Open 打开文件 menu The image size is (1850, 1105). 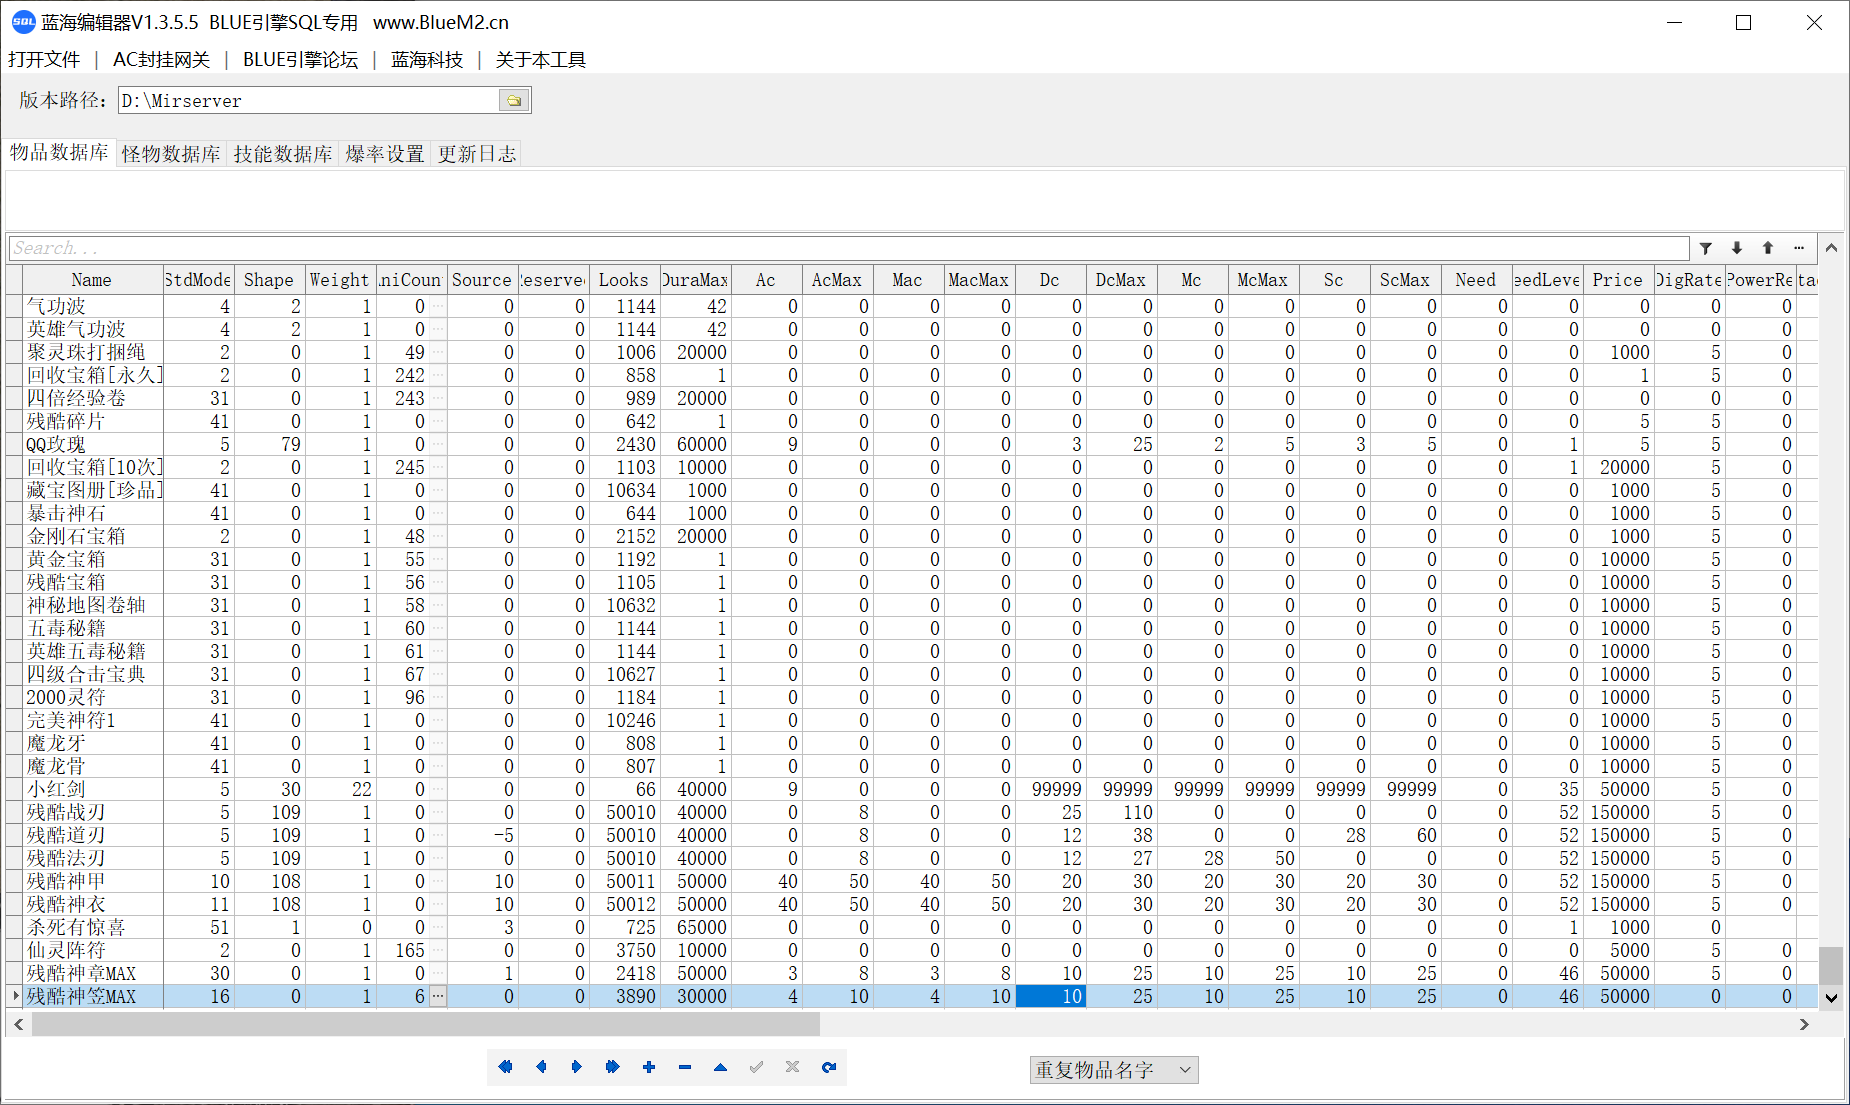(44, 59)
